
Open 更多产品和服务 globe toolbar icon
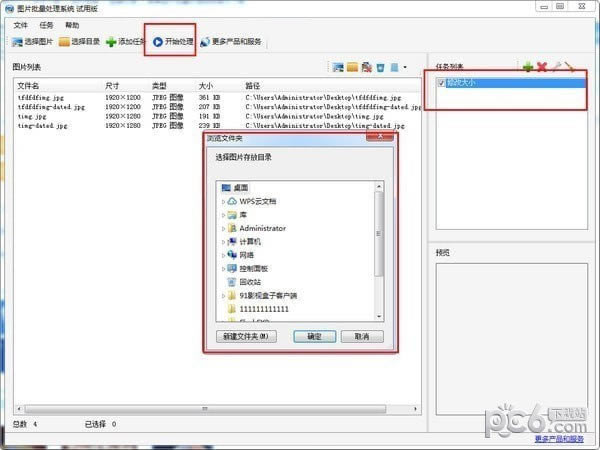tap(205, 41)
